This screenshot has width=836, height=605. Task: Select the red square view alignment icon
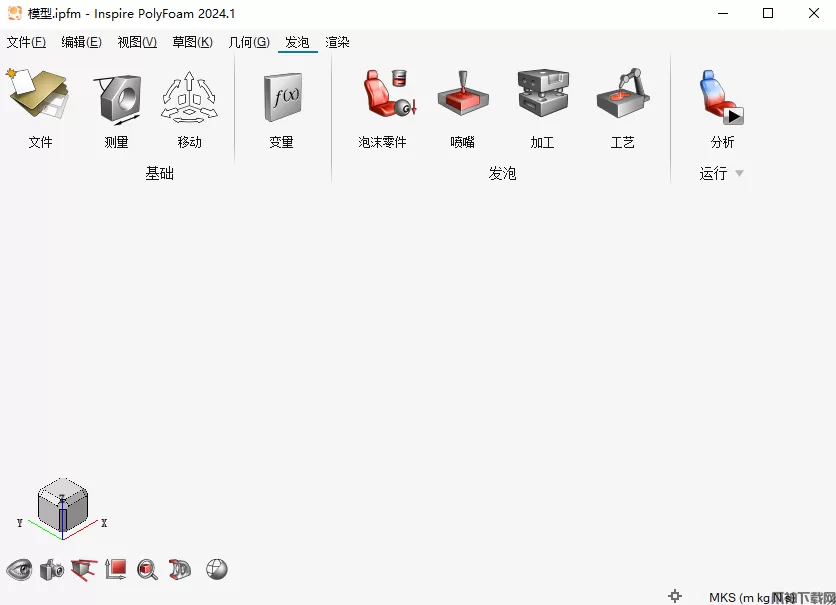click(x=116, y=569)
